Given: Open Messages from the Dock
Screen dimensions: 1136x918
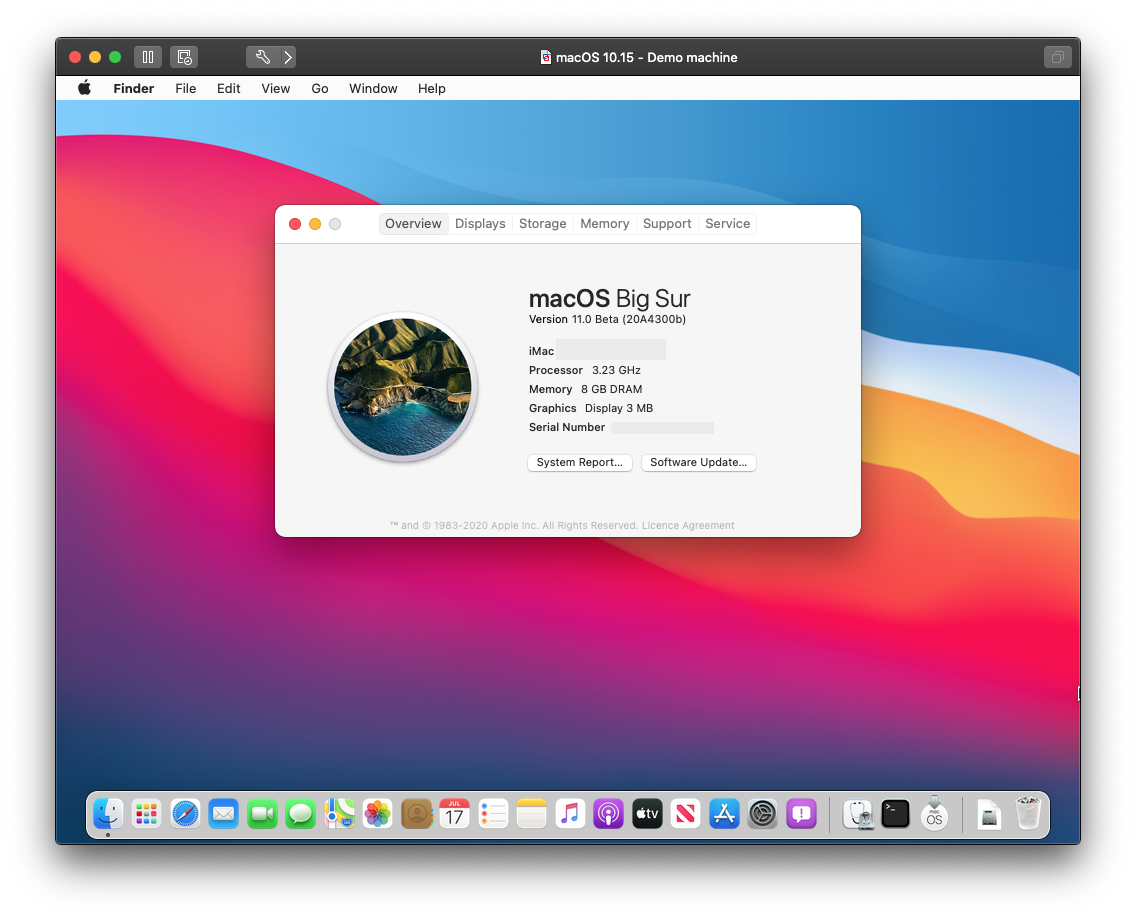Looking at the screenshot, I should 301,814.
